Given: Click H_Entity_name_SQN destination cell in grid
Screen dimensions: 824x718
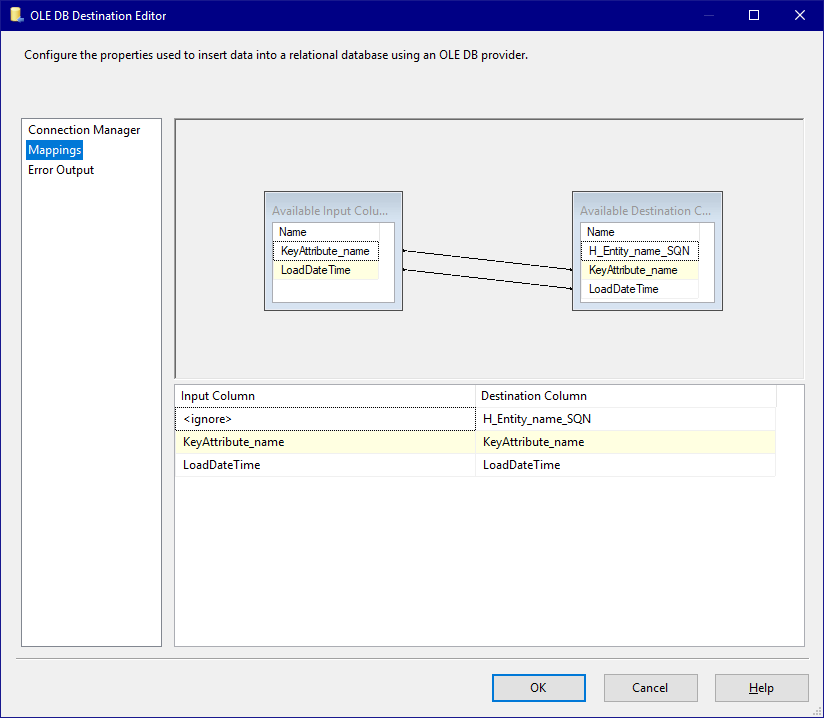Looking at the screenshot, I should pyautogui.click(x=625, y=419).
